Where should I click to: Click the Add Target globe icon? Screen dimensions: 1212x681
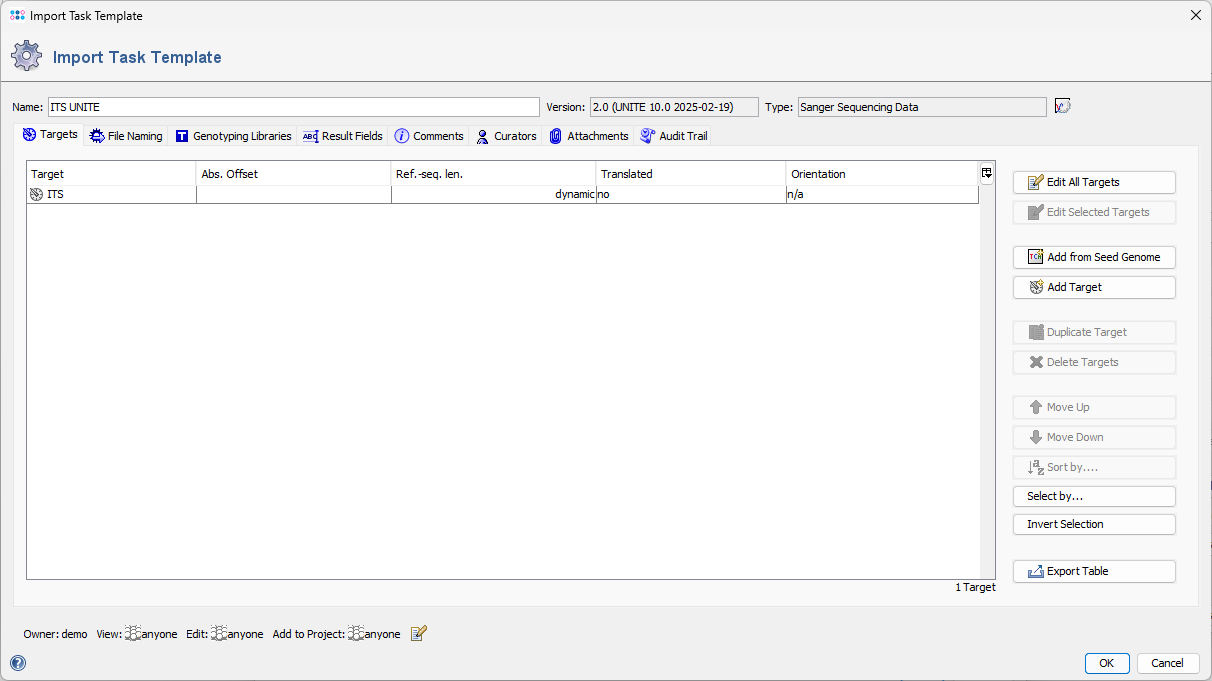tap(1037, 287)
